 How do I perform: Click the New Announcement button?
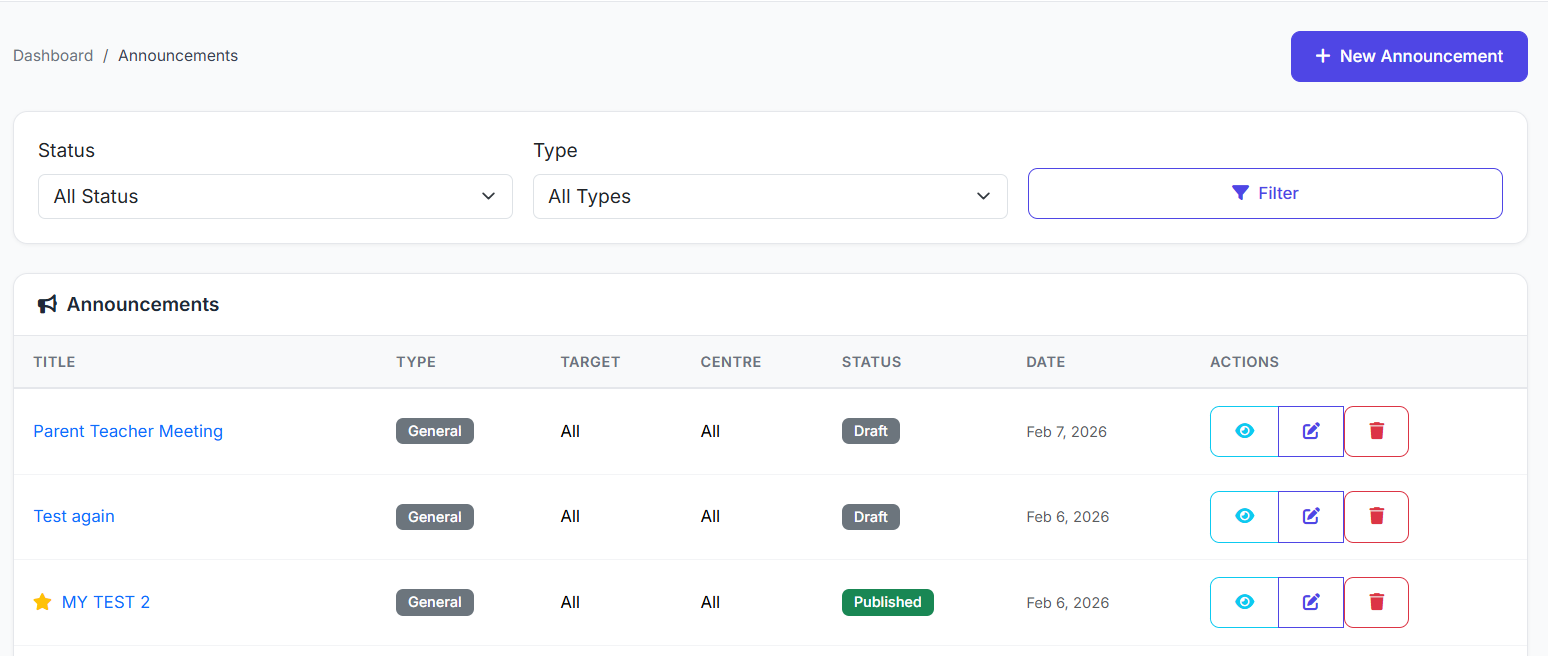tap(1408, 56)
